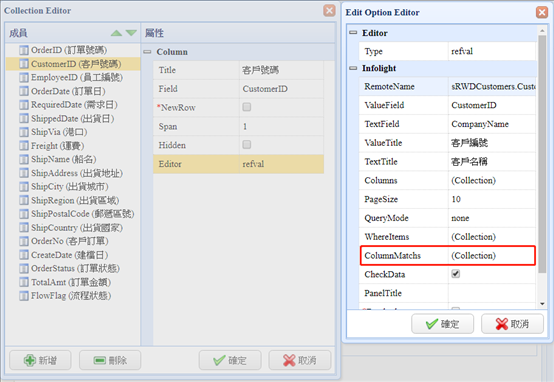Screen dimensions: 554x382
Task: Select the ShipCountry column icon
Action: coord(24,228)
